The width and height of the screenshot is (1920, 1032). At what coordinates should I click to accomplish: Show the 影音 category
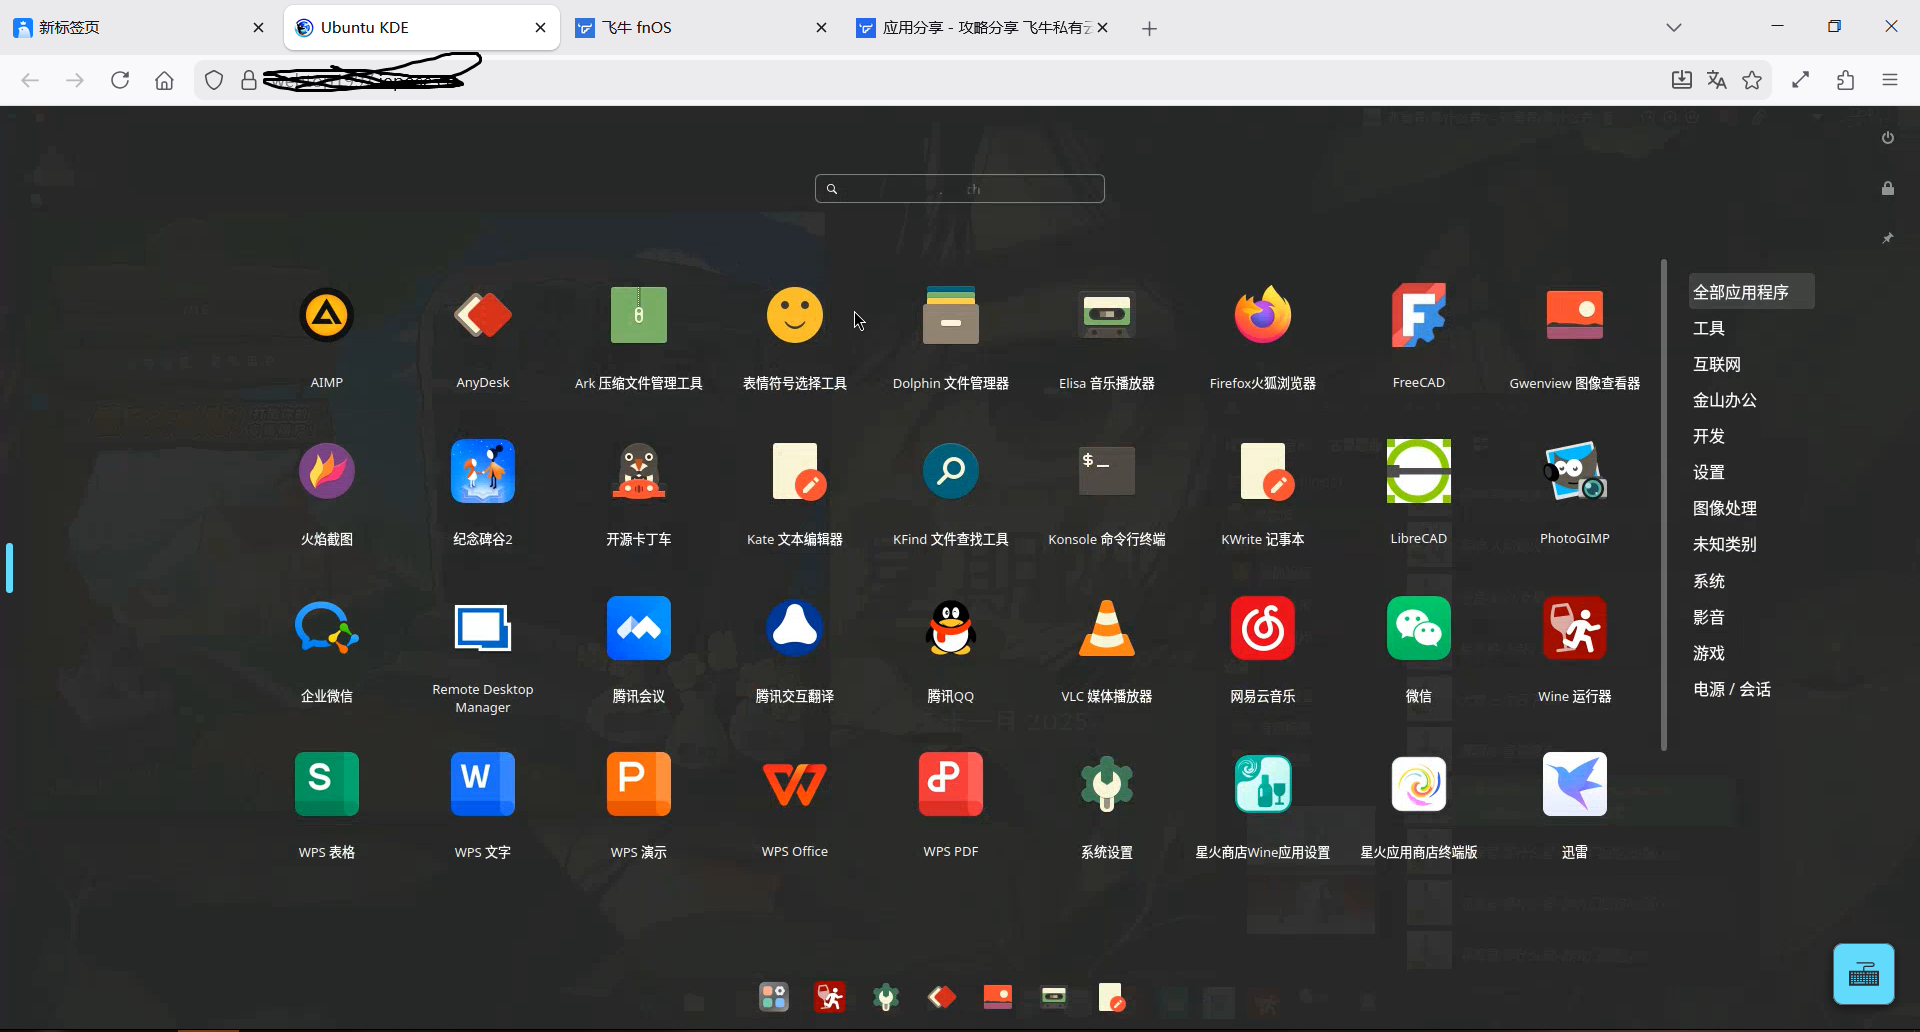(1709, 617)
